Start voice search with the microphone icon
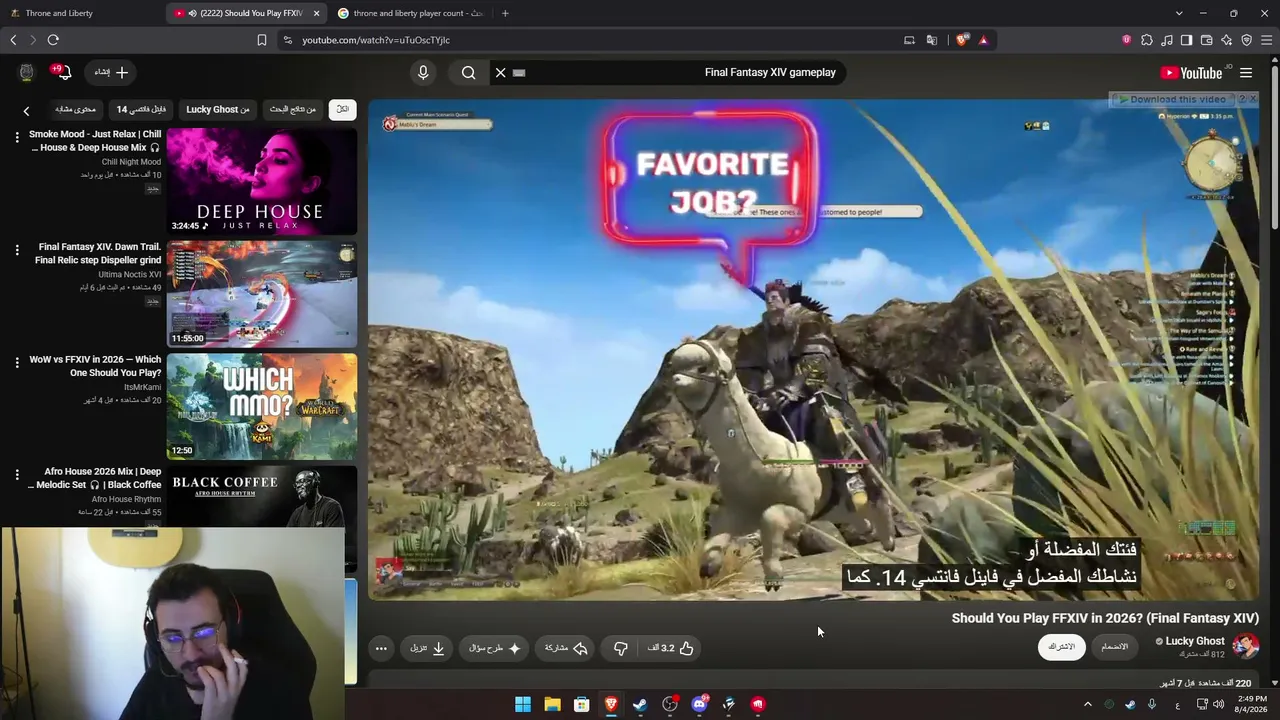 click(423, 72)
